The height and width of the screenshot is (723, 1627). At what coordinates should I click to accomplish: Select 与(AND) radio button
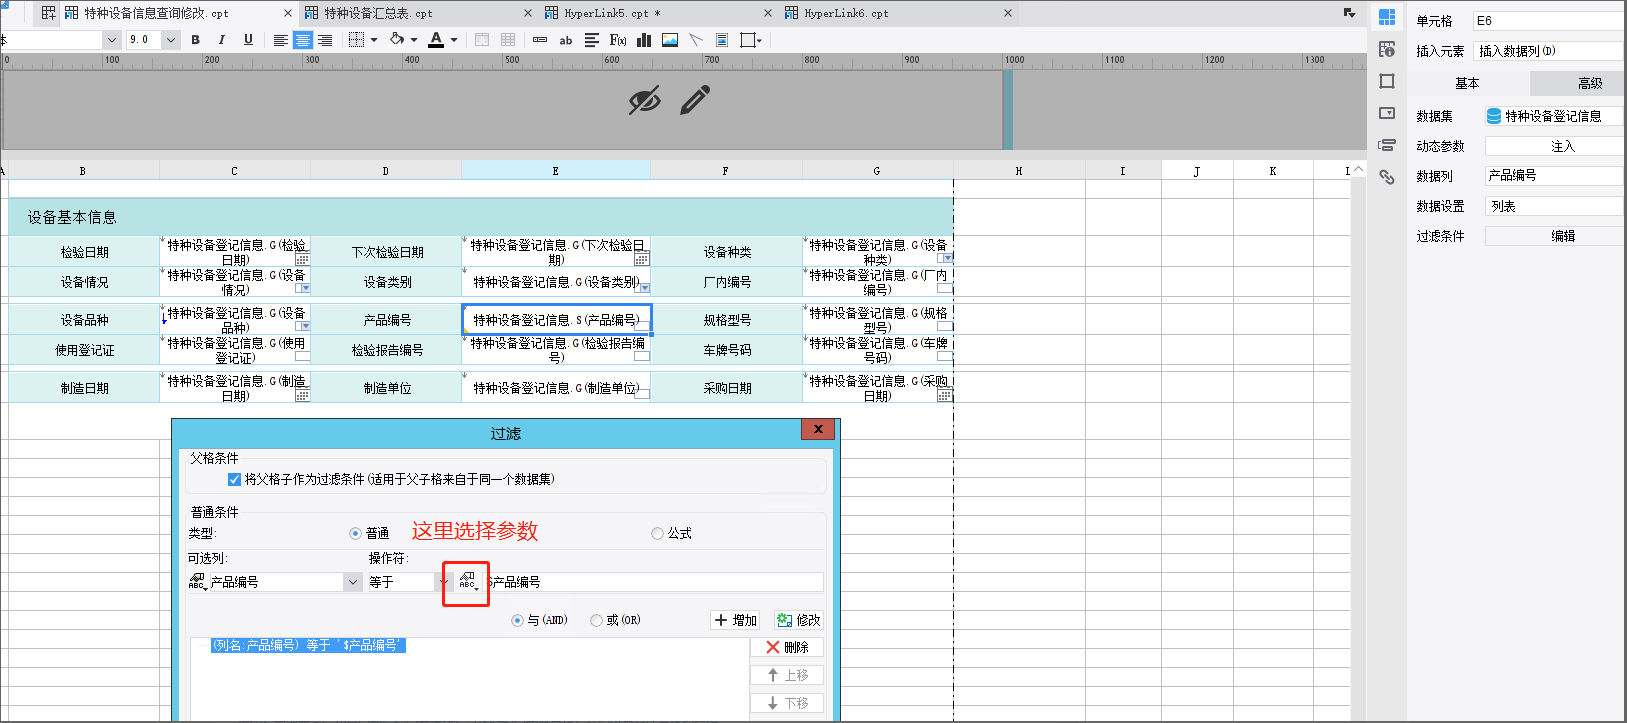click(x=517, y=620)
